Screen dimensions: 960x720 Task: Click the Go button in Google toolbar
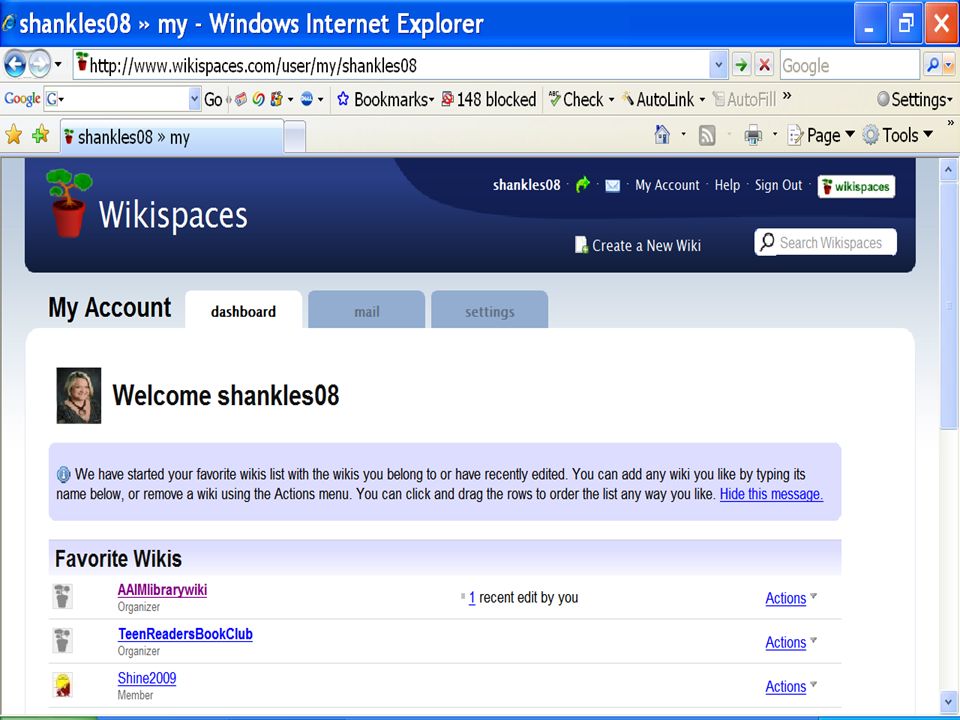click(212, 99)
